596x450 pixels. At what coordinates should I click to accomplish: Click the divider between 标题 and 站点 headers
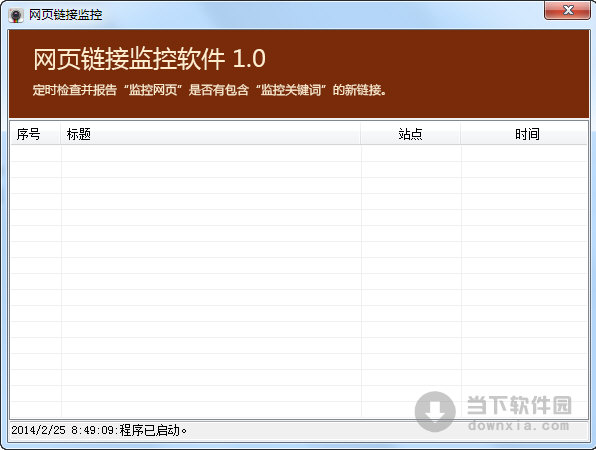360,134
